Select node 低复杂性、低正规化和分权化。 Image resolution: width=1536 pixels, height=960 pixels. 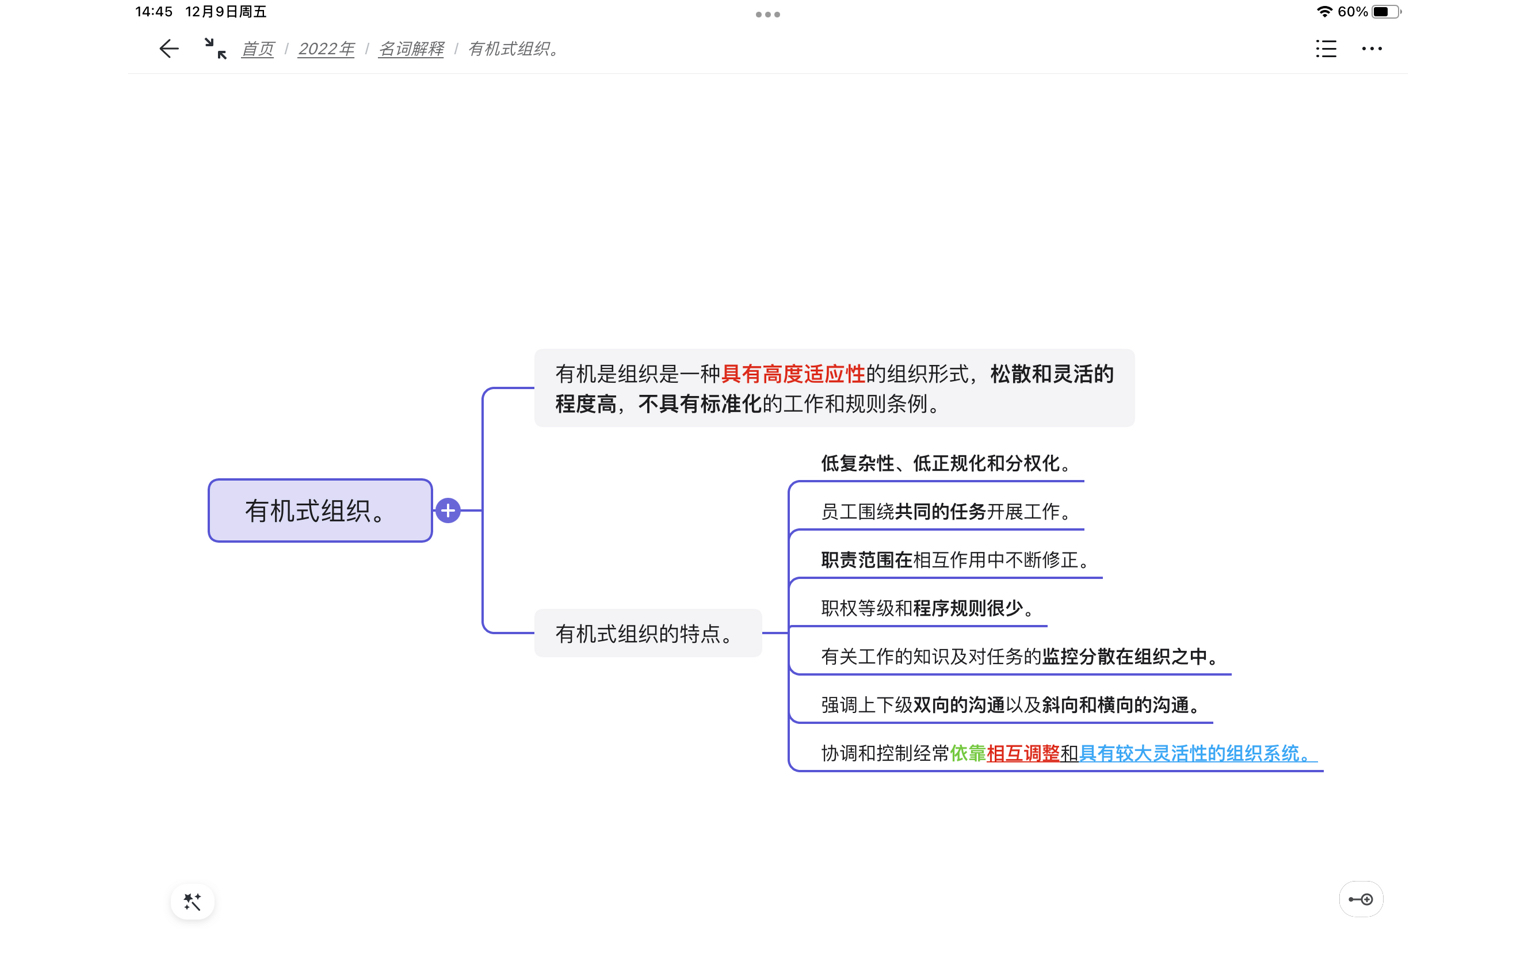coord(948,464)
